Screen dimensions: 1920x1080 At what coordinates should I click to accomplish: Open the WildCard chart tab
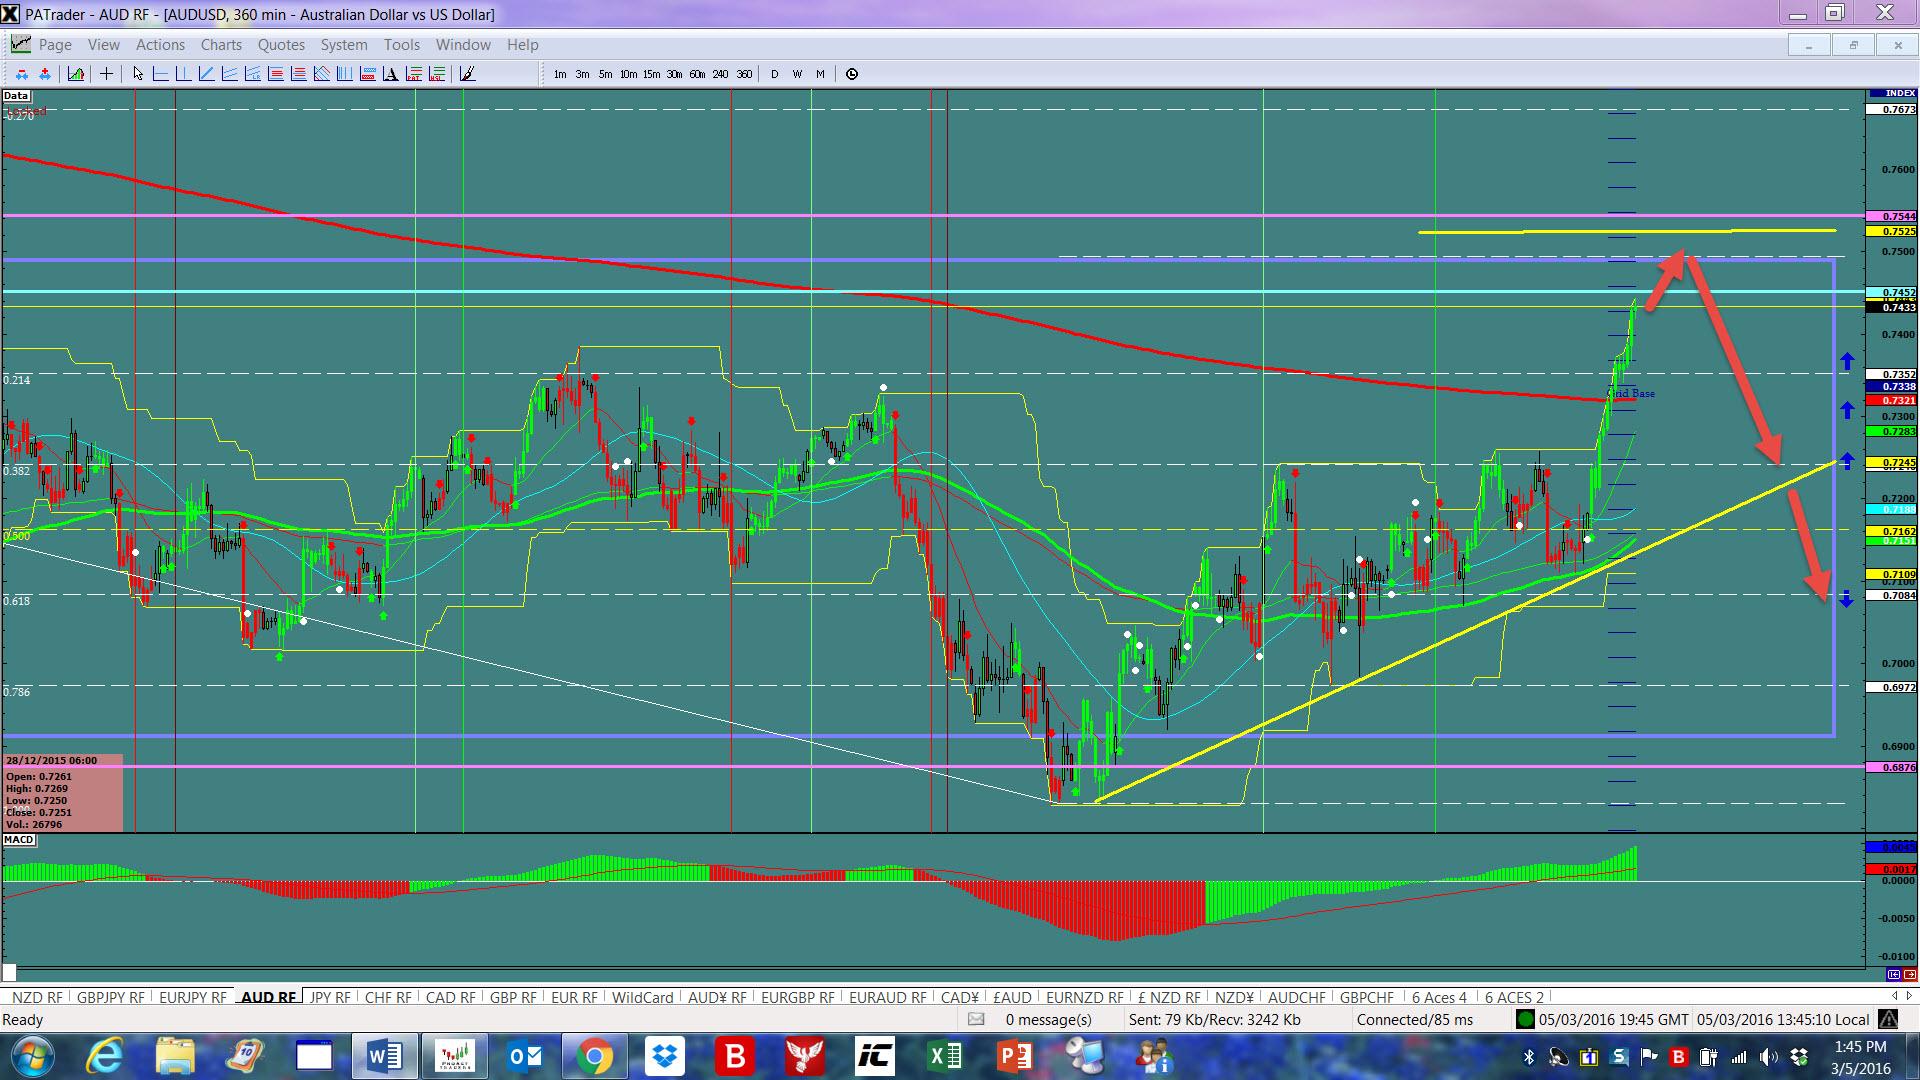pos(642,997)
